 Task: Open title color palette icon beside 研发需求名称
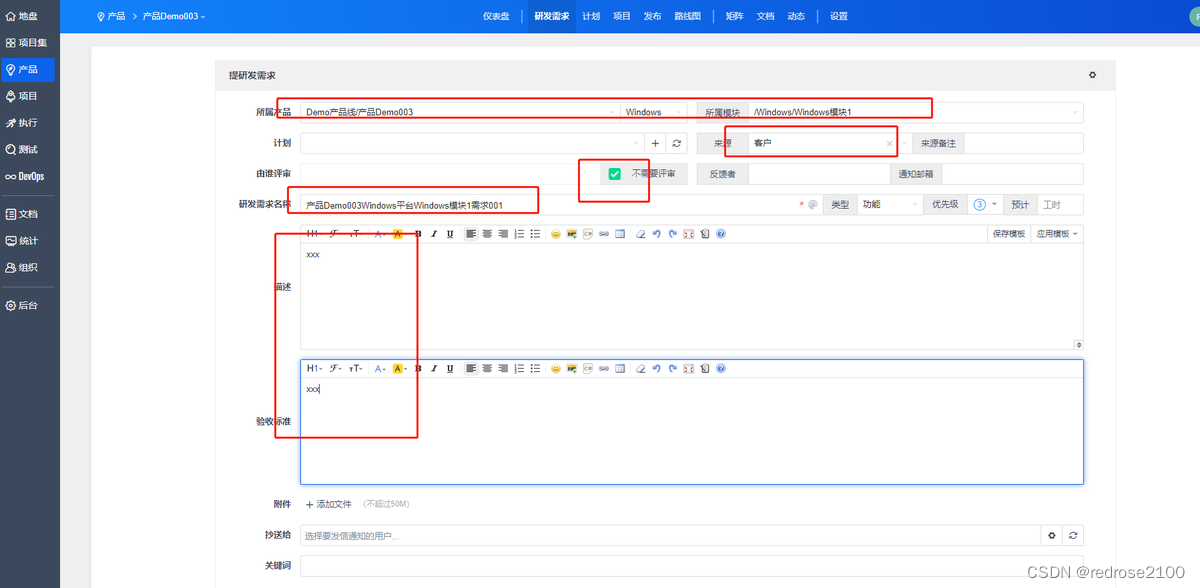812,205
